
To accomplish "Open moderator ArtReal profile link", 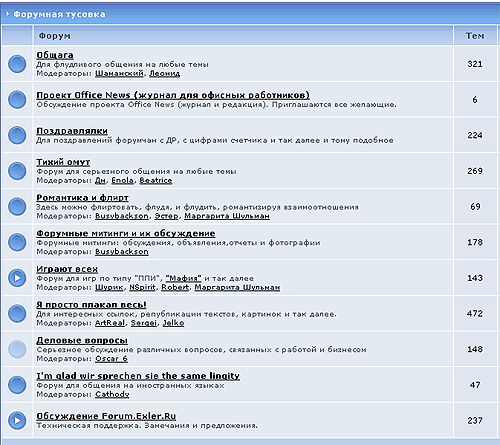I will point(110,323).
